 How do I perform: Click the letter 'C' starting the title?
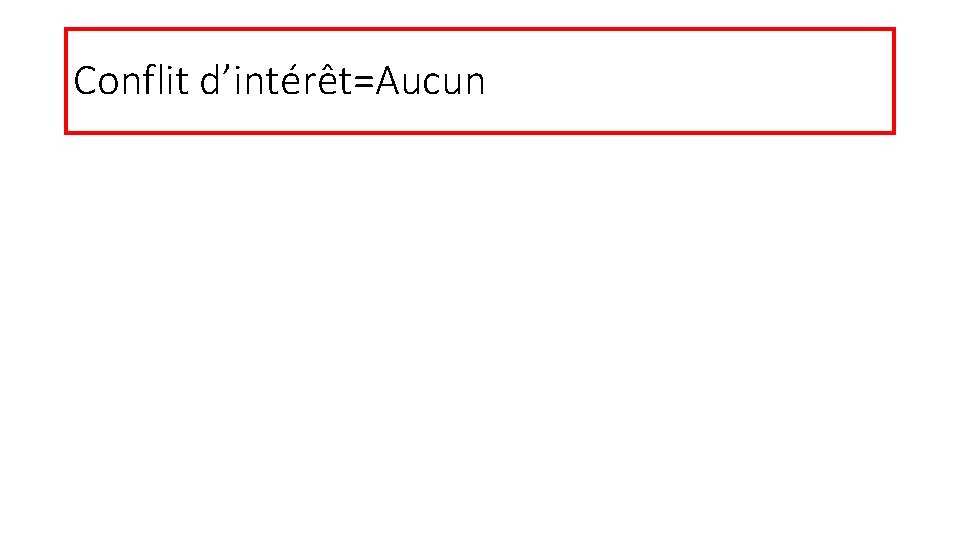pyautogui.click(x=85, y=81)
